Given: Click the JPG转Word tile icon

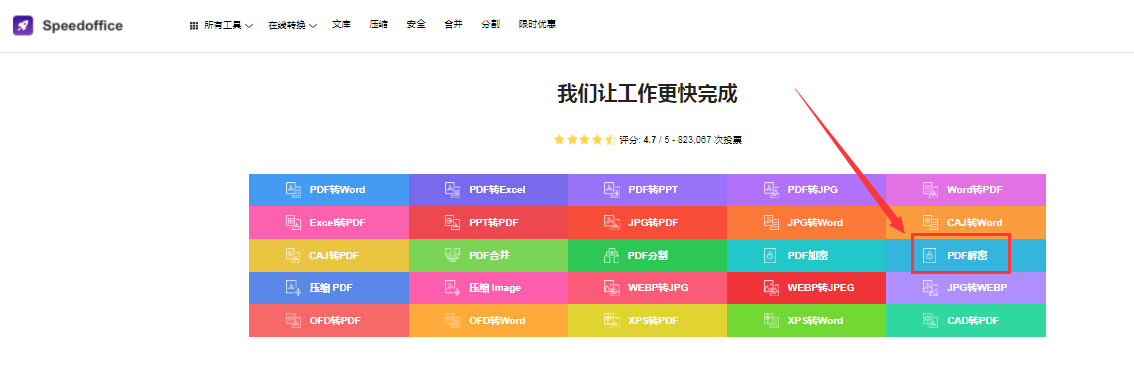Looking at the screenshot, I should [771, 222].
